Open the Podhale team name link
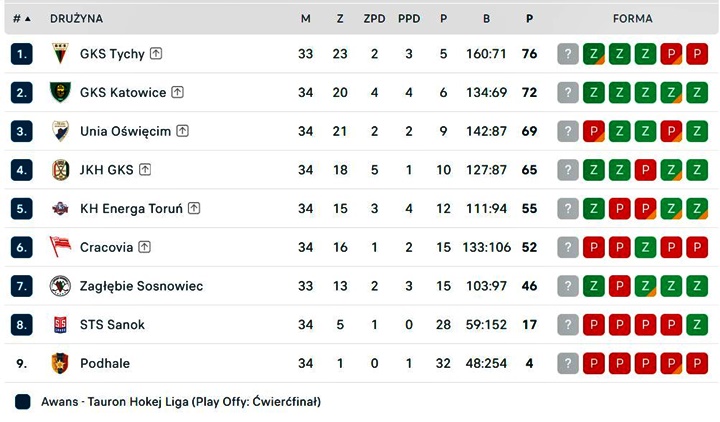 (x=105, y=363)
